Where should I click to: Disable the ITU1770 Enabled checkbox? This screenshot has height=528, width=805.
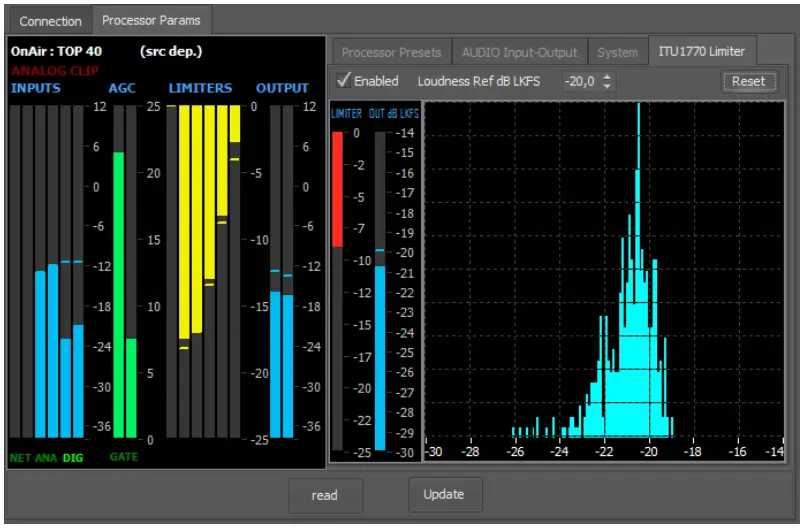[x=344, y=81]
